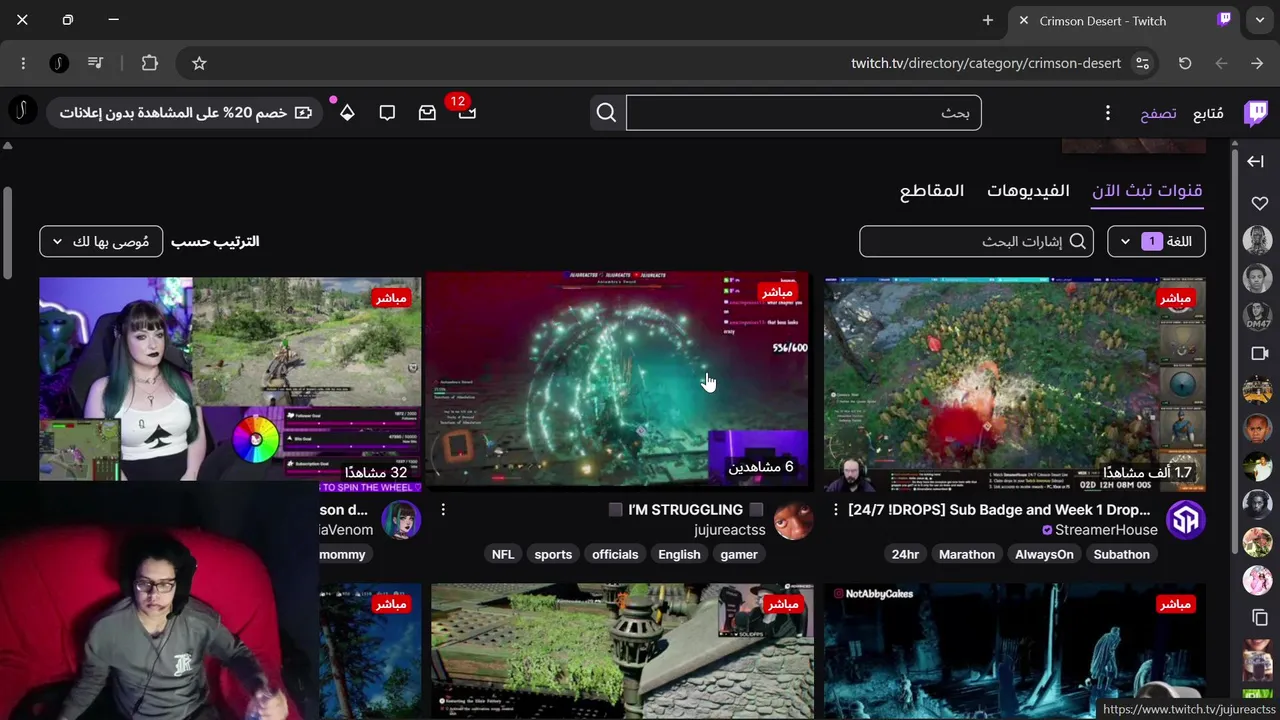Image resolution: width=1280 pixels, height=720 pixels.
Task: Click the browser address bar URL
Action: (986, 63)
